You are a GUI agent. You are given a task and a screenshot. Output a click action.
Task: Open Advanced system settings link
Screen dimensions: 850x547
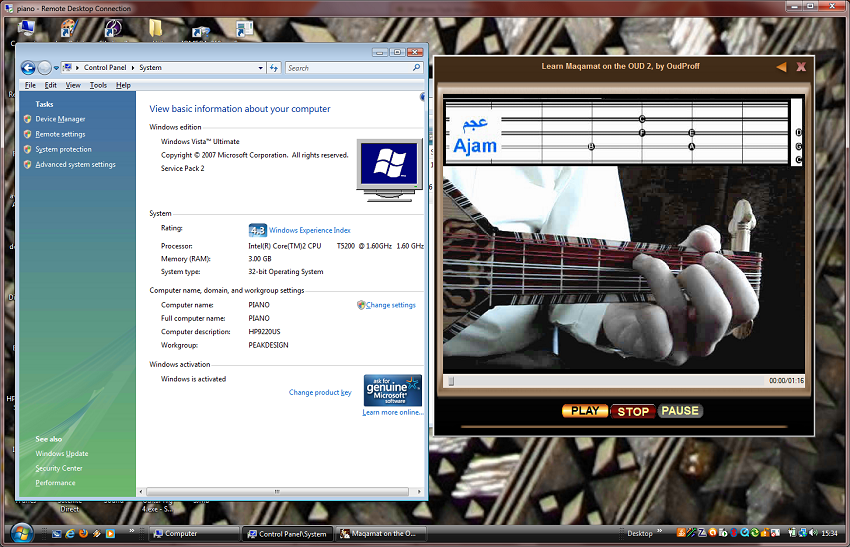click(75, 164)
